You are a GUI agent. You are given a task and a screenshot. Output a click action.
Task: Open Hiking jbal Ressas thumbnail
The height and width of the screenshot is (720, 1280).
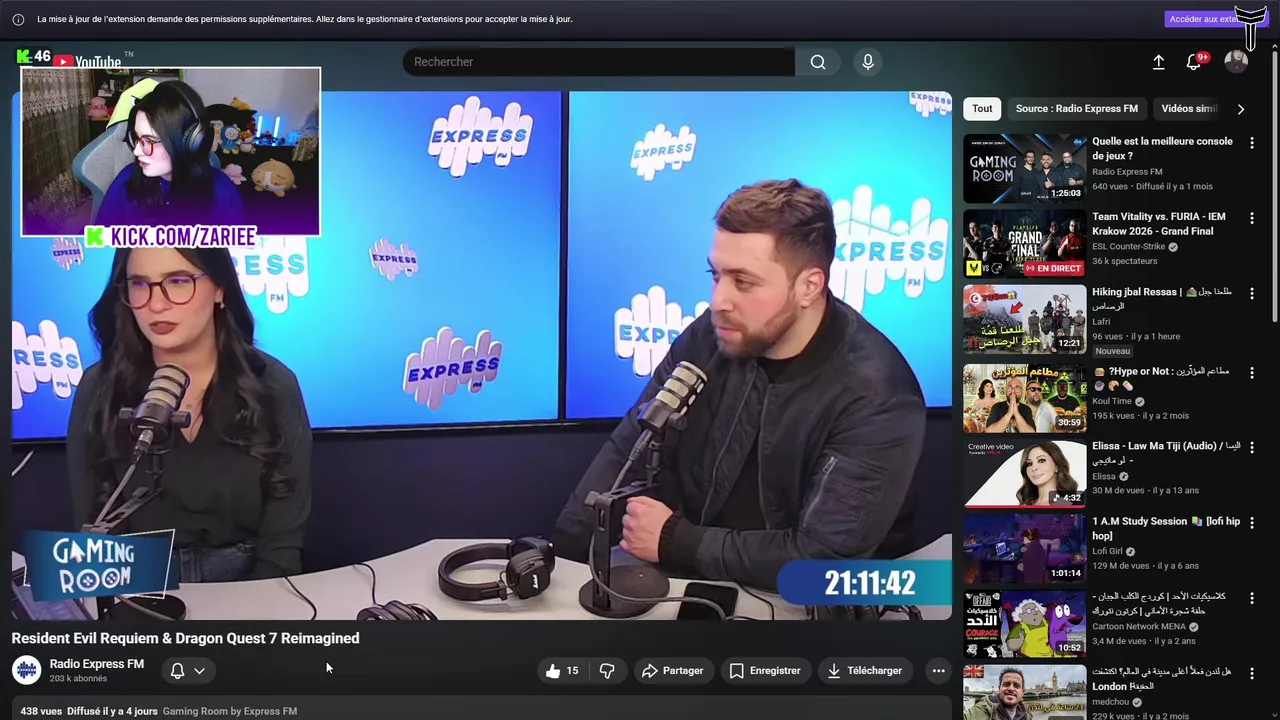click(1024, 319)
